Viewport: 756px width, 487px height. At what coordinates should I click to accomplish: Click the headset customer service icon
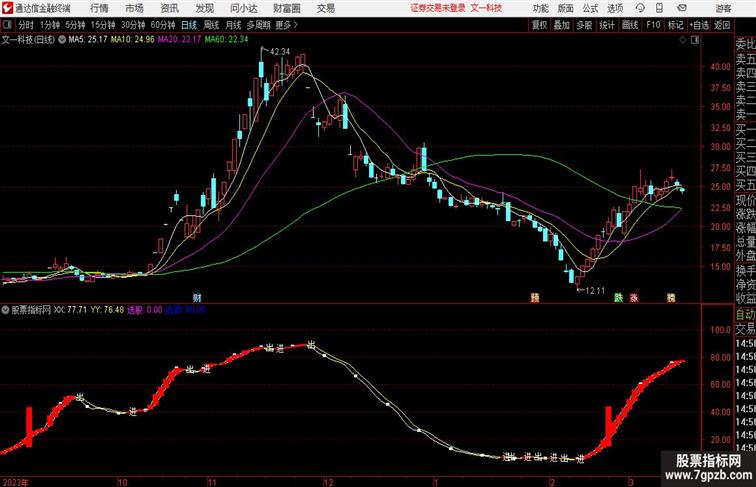pos(640,8)
